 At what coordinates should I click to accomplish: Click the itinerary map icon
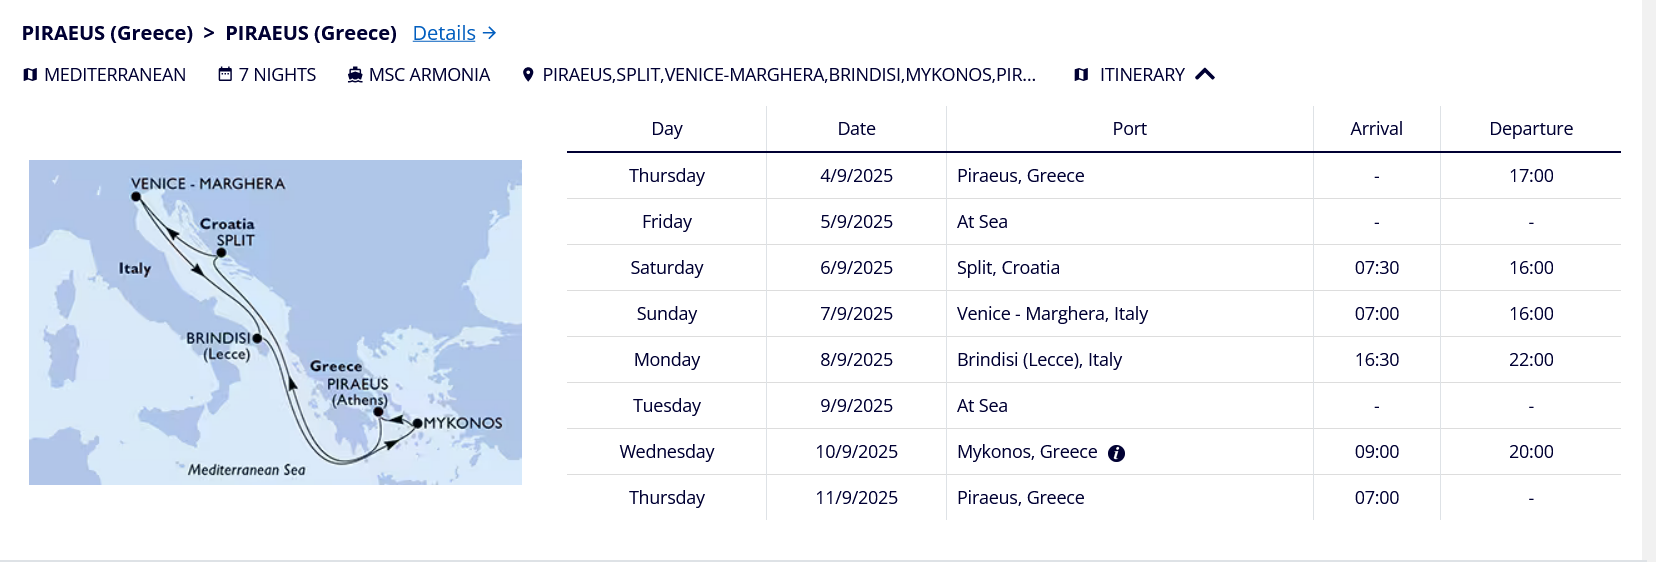coord(1081,75)
